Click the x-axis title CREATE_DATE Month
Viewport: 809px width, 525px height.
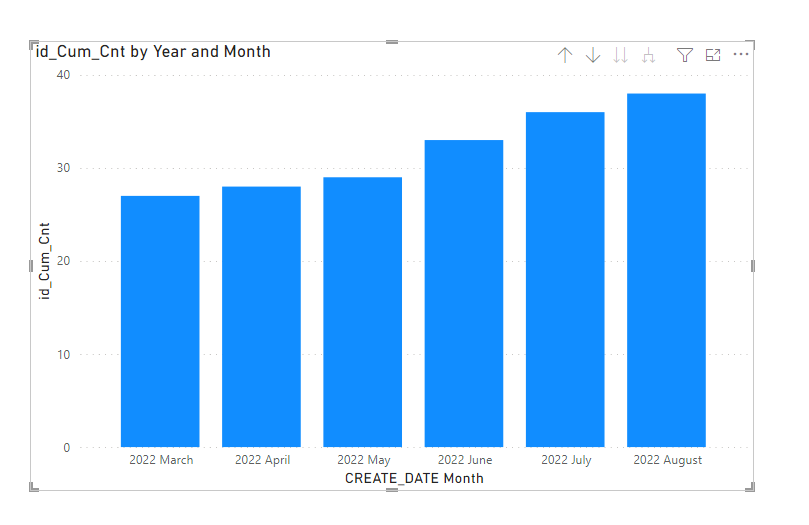tap(414, 479)
